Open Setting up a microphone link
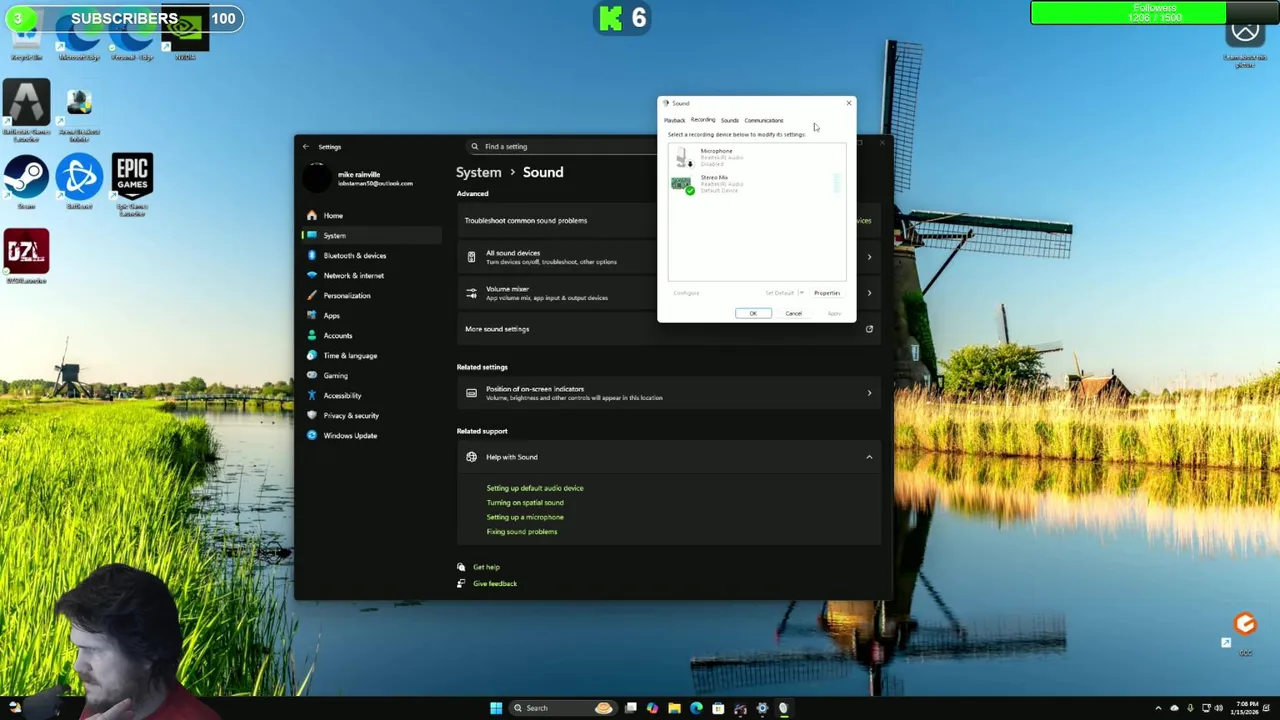The width and height of the screenshot is (1280, 720). coord(525,517)
